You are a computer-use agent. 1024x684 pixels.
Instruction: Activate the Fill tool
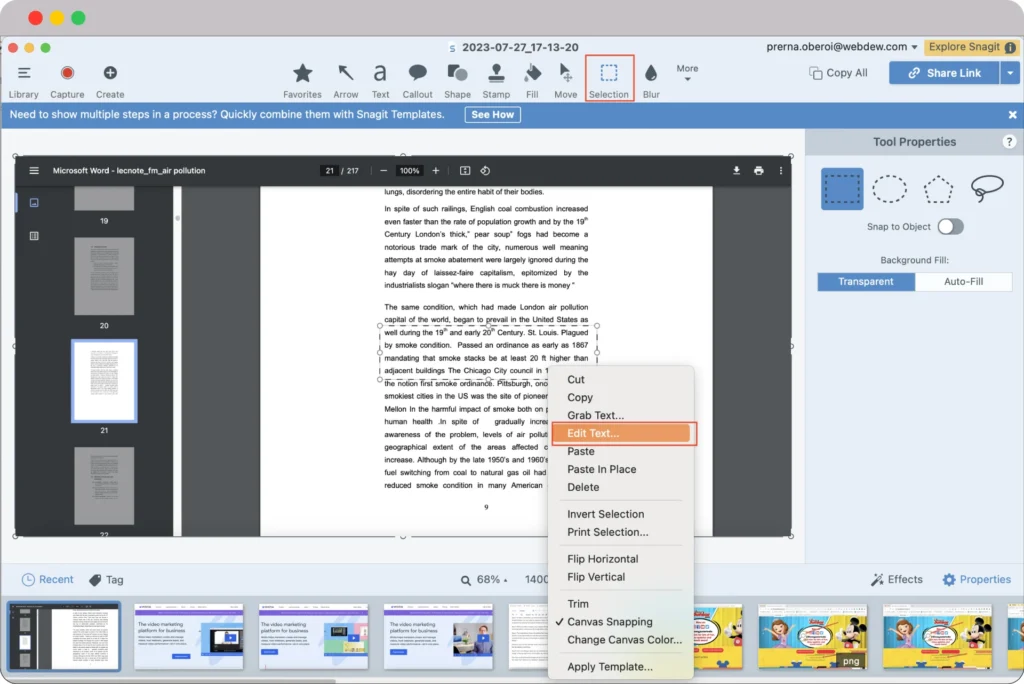coord(533,75)
